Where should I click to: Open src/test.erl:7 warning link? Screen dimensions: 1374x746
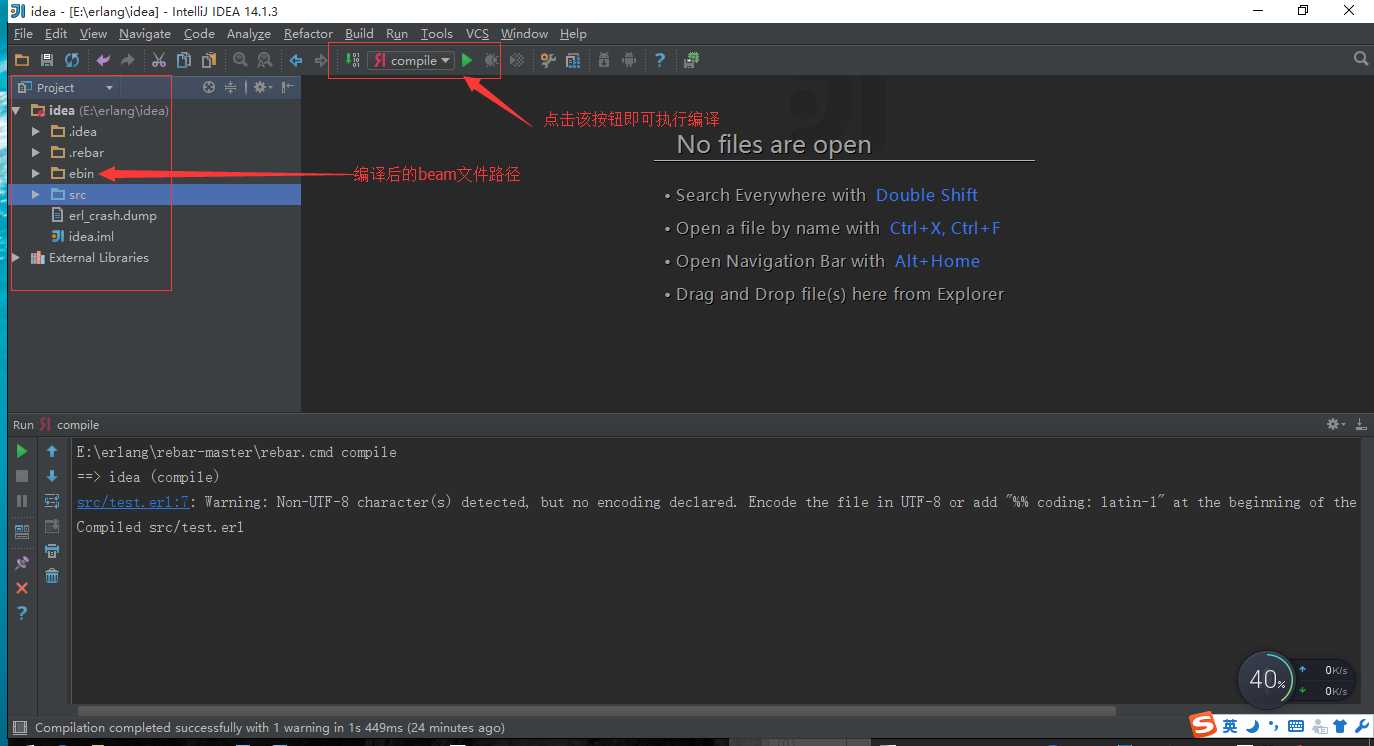[133, 502]
